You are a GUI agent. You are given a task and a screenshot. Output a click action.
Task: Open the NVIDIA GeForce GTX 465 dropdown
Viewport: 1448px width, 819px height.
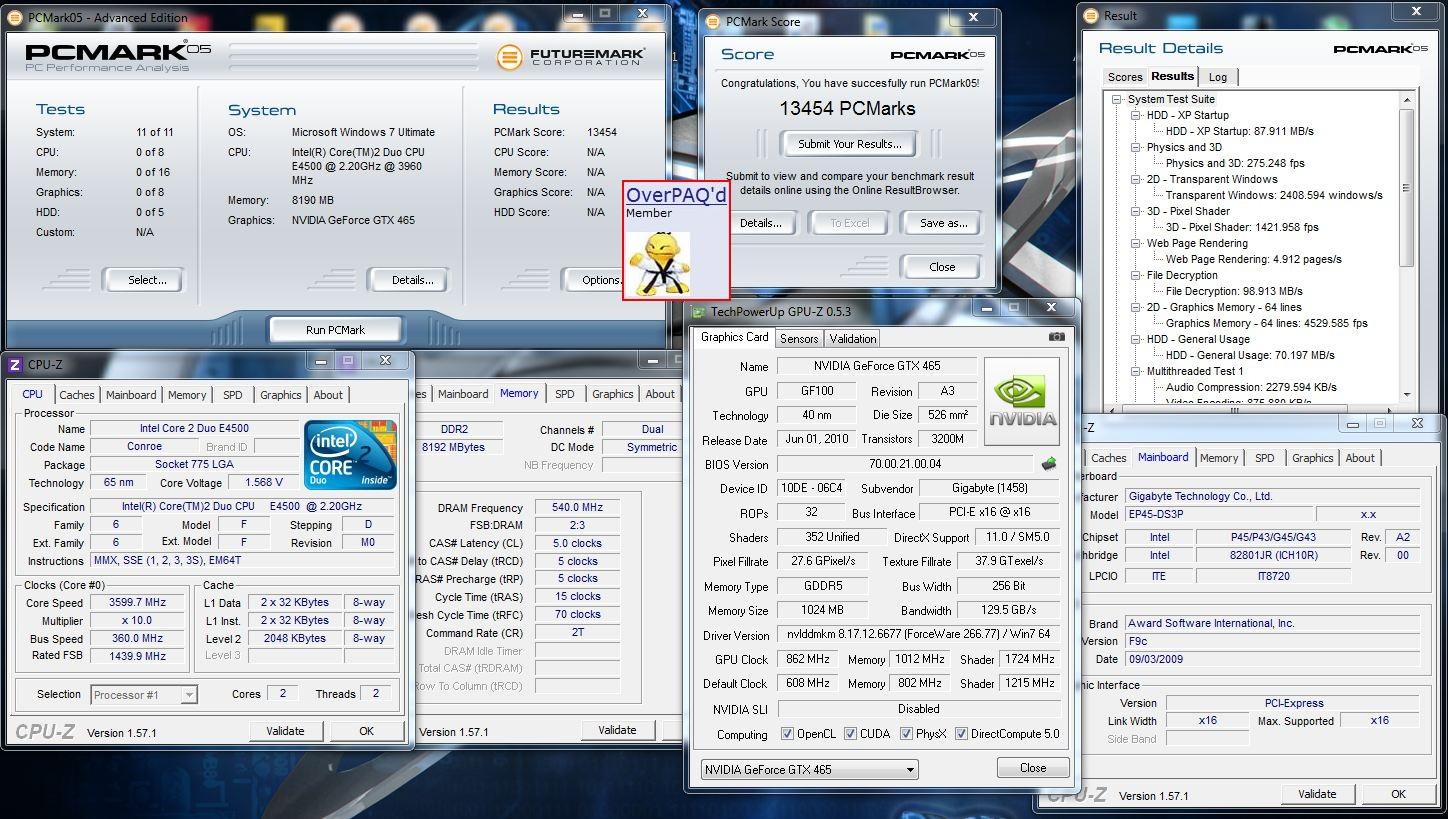[809, 769]
